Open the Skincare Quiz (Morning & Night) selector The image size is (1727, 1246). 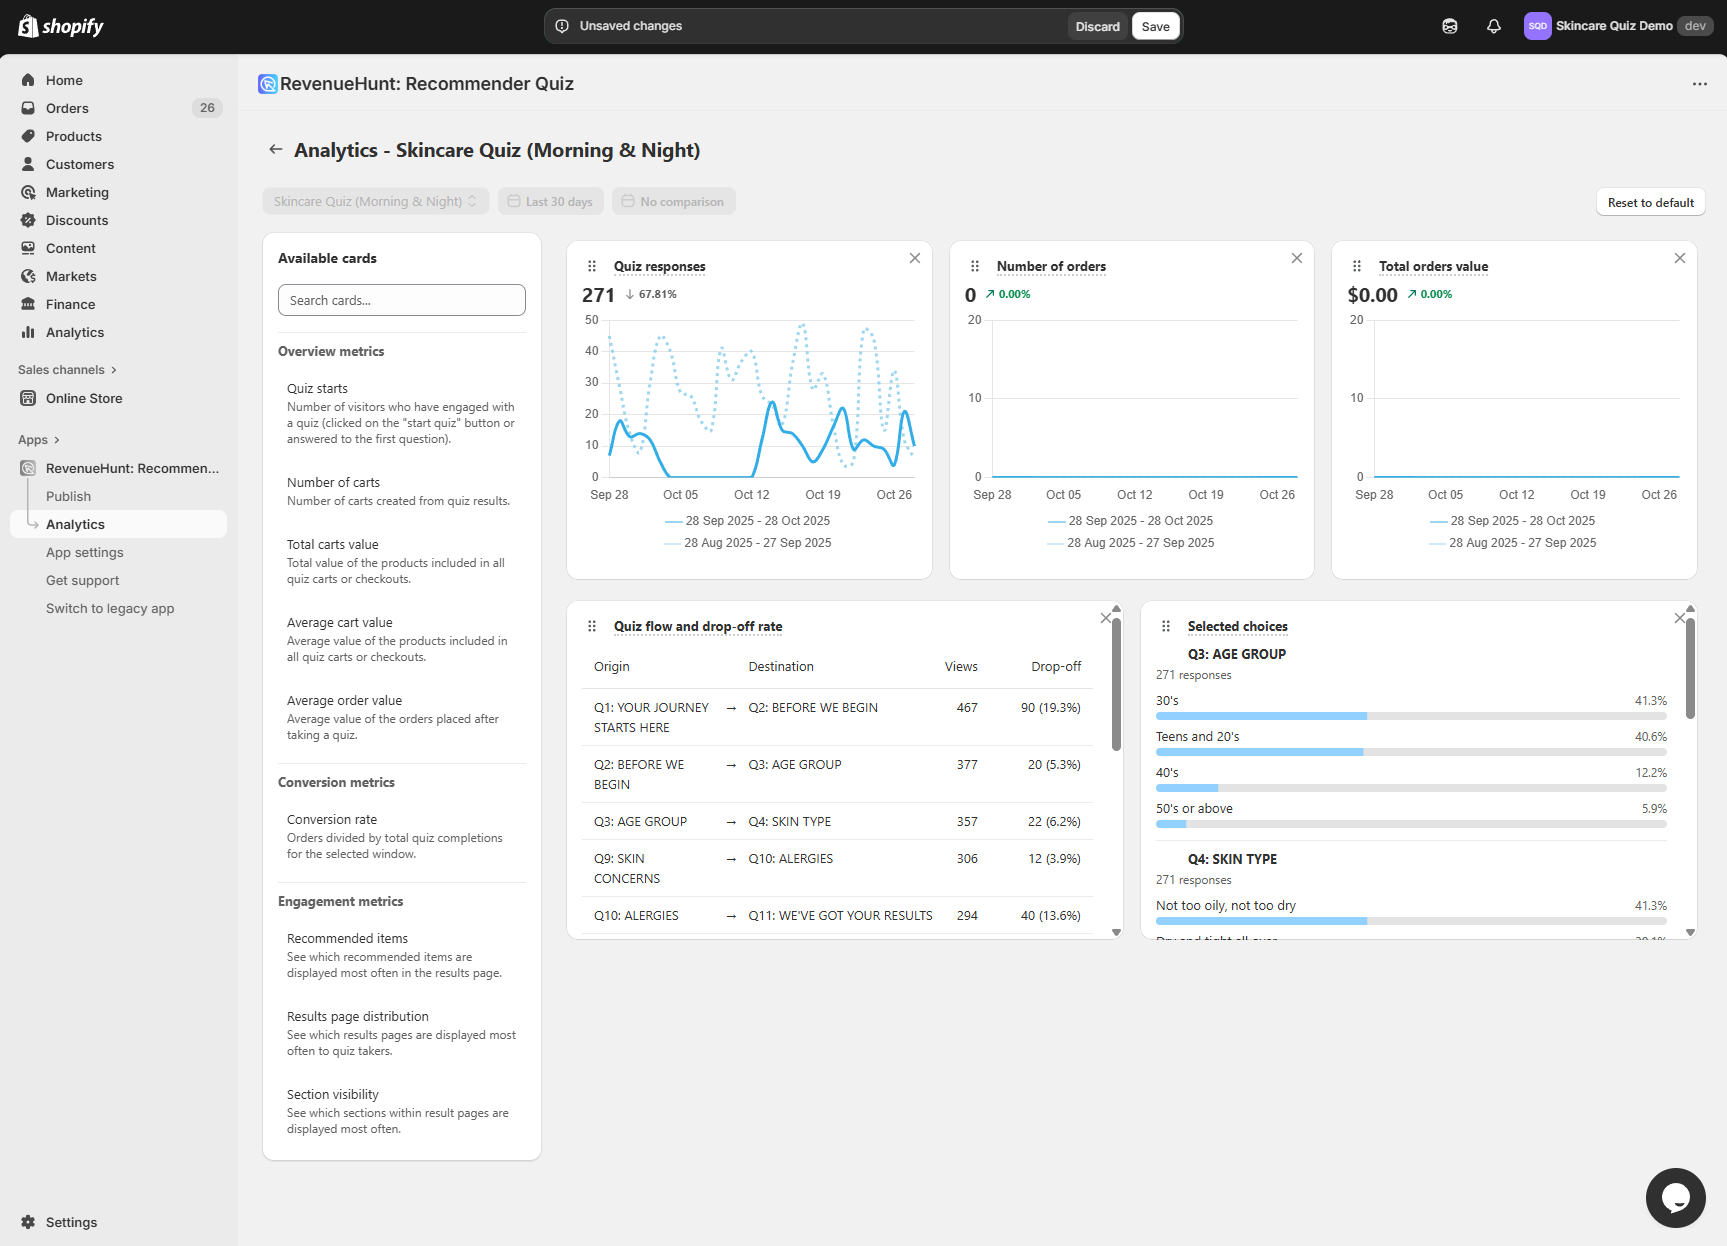click(x=375, y=201)
